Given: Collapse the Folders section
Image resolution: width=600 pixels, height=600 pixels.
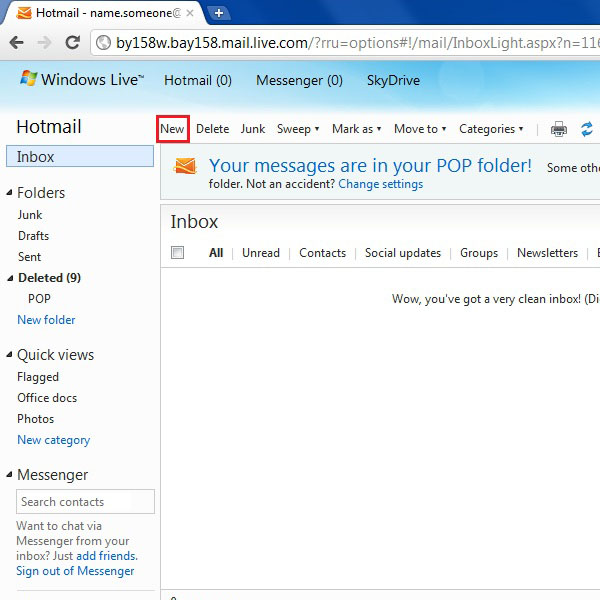Looking at the screenshot, I should [10, 193].
